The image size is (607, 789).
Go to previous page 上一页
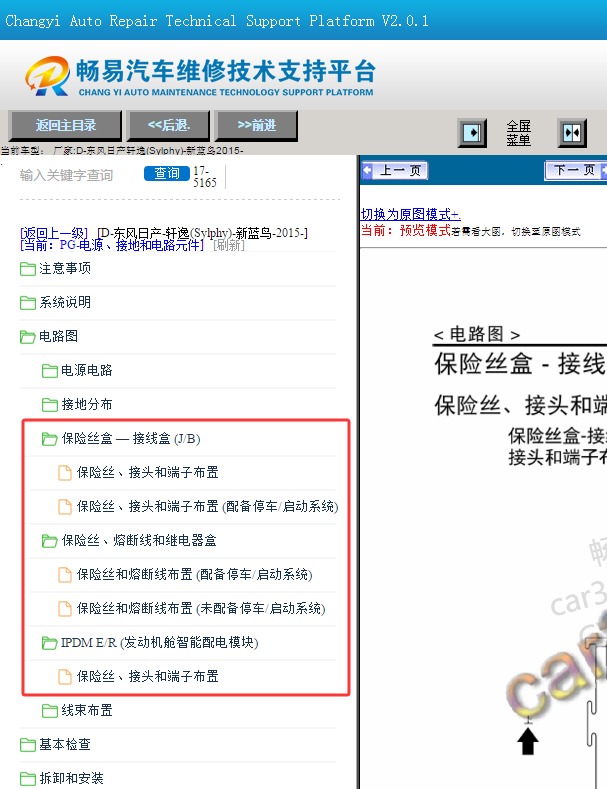[x=396, y=171]
